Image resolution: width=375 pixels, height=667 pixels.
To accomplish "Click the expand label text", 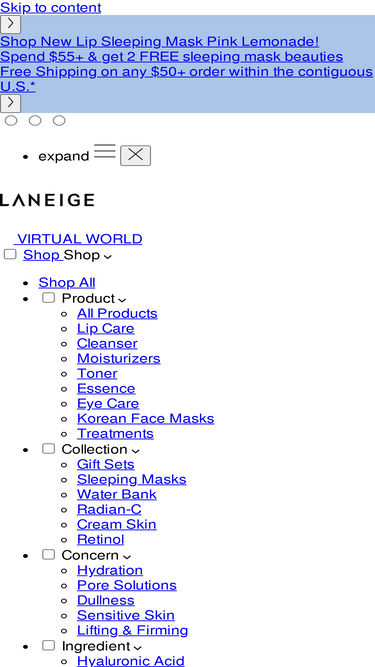I will [x=64, y=156].
